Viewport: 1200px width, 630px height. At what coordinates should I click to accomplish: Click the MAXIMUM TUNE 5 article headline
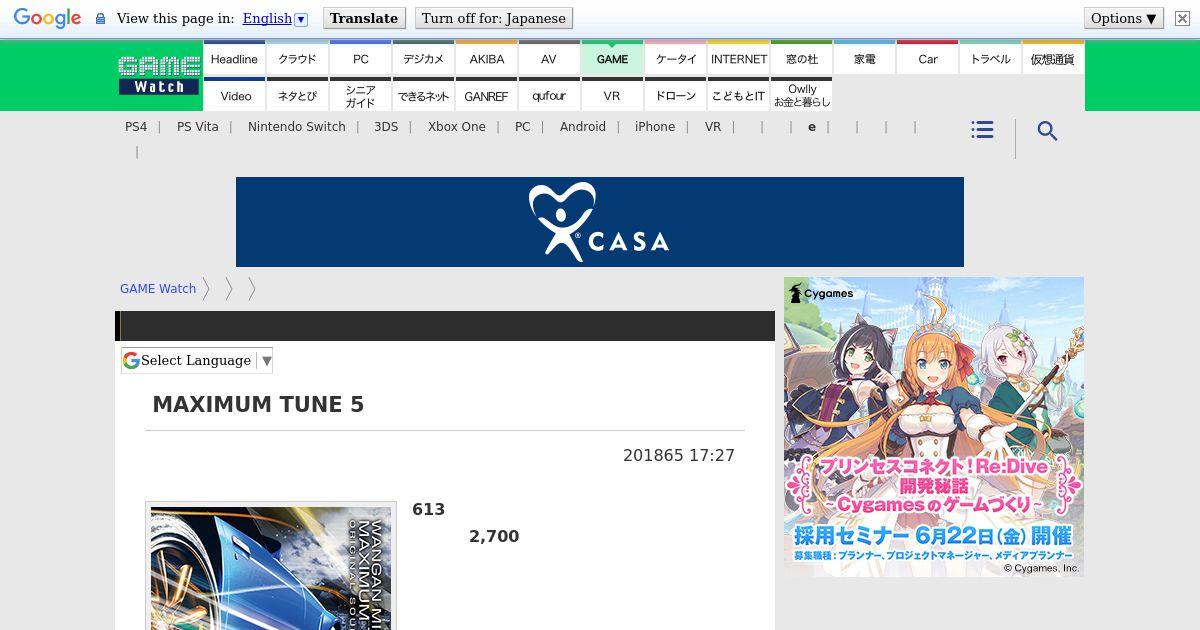(258, 405)
